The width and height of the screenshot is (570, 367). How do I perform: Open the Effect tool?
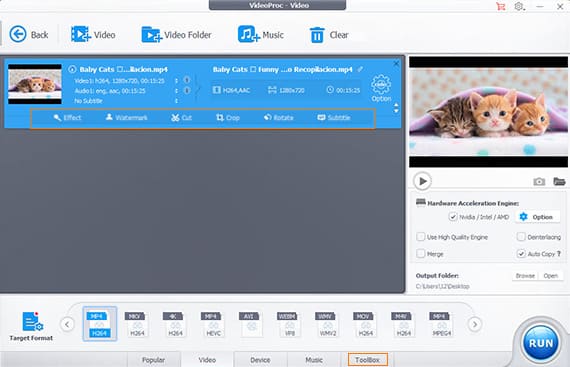pos(68,118)
